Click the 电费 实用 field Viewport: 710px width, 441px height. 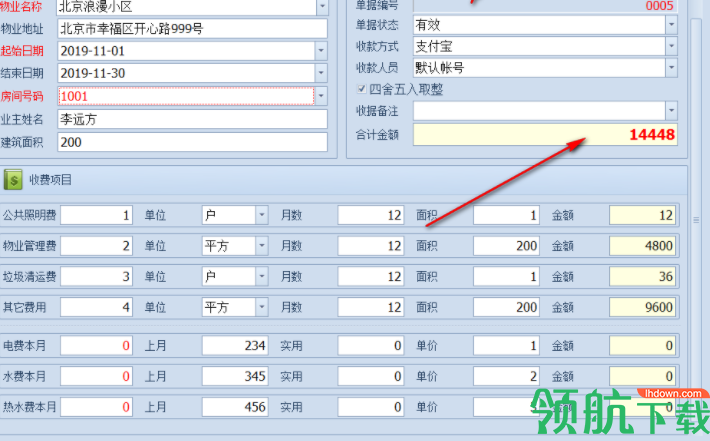(371, 345)
